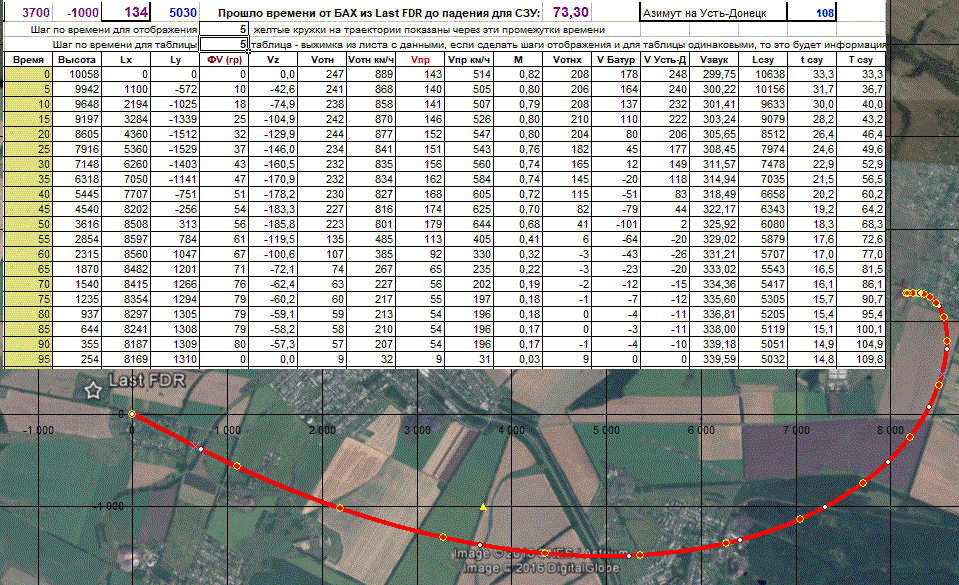
Task: Click the chart axis label 4 000
Action: tap(511, 430)
